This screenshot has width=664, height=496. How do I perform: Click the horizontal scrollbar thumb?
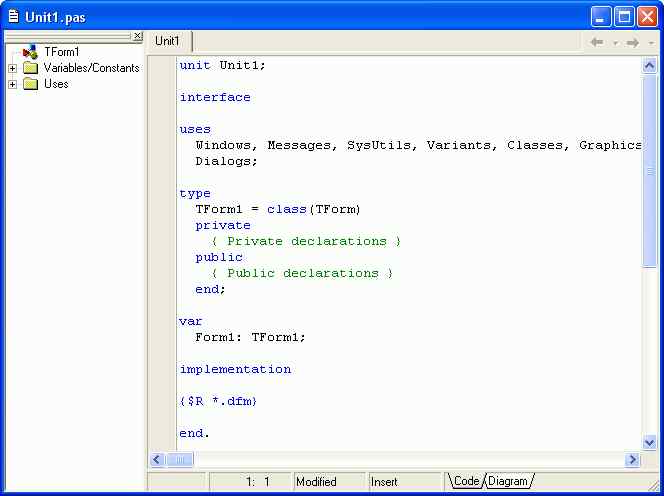(x=180, y=459)
